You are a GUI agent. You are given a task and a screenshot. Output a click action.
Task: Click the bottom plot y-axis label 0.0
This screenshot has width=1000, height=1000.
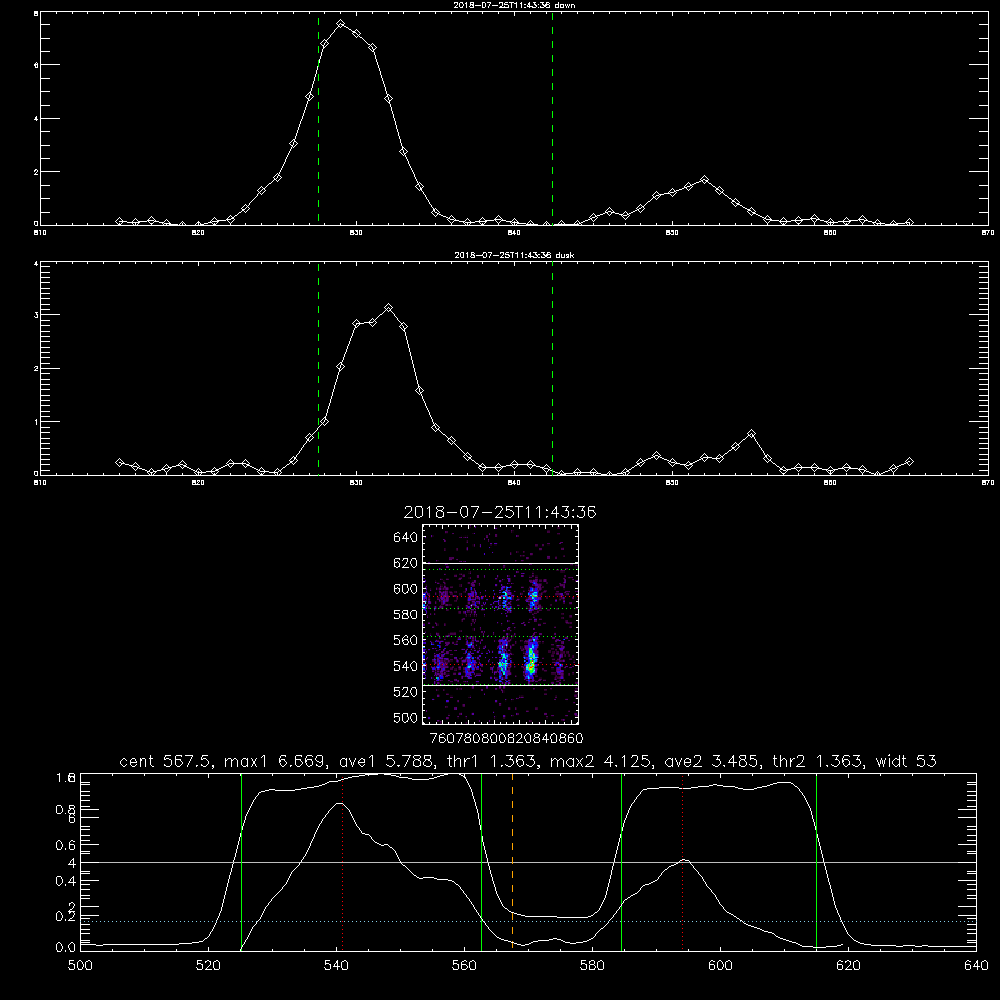66,948
